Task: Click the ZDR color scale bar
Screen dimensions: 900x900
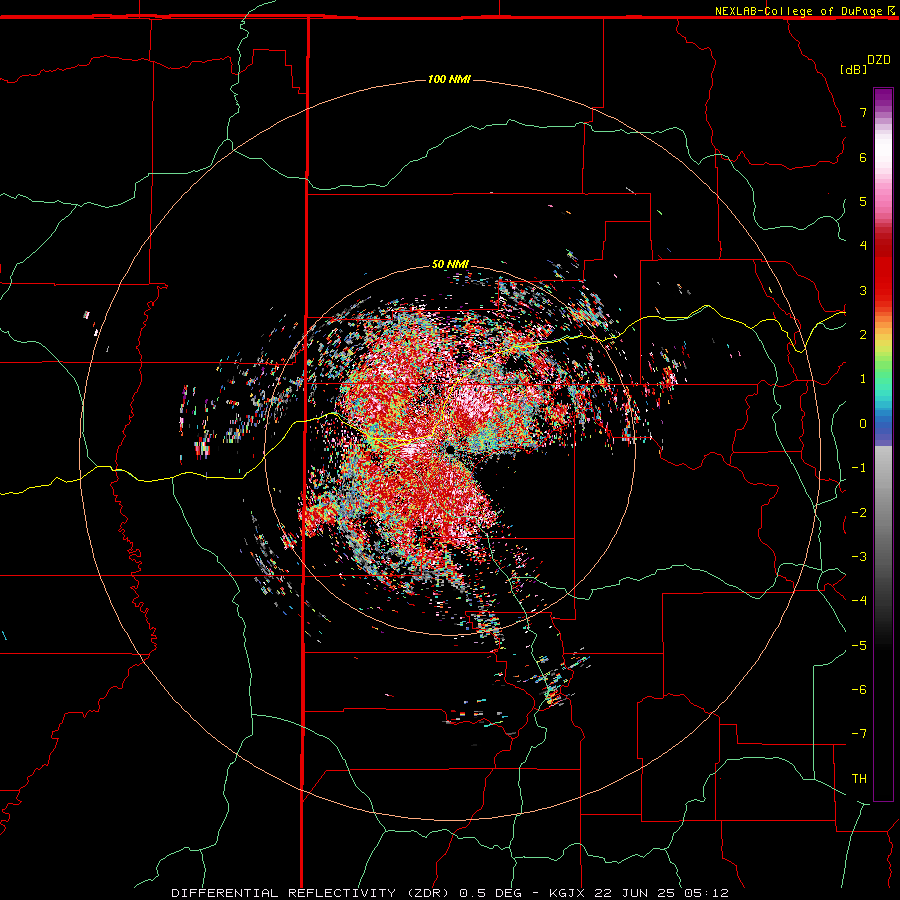Action: pos(883,444)
